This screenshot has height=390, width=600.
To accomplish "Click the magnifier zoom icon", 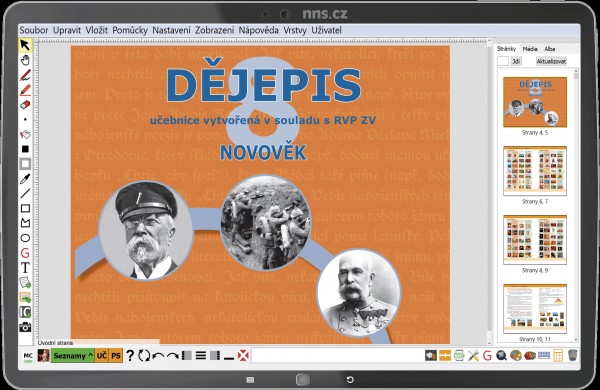I will [501, 356].
